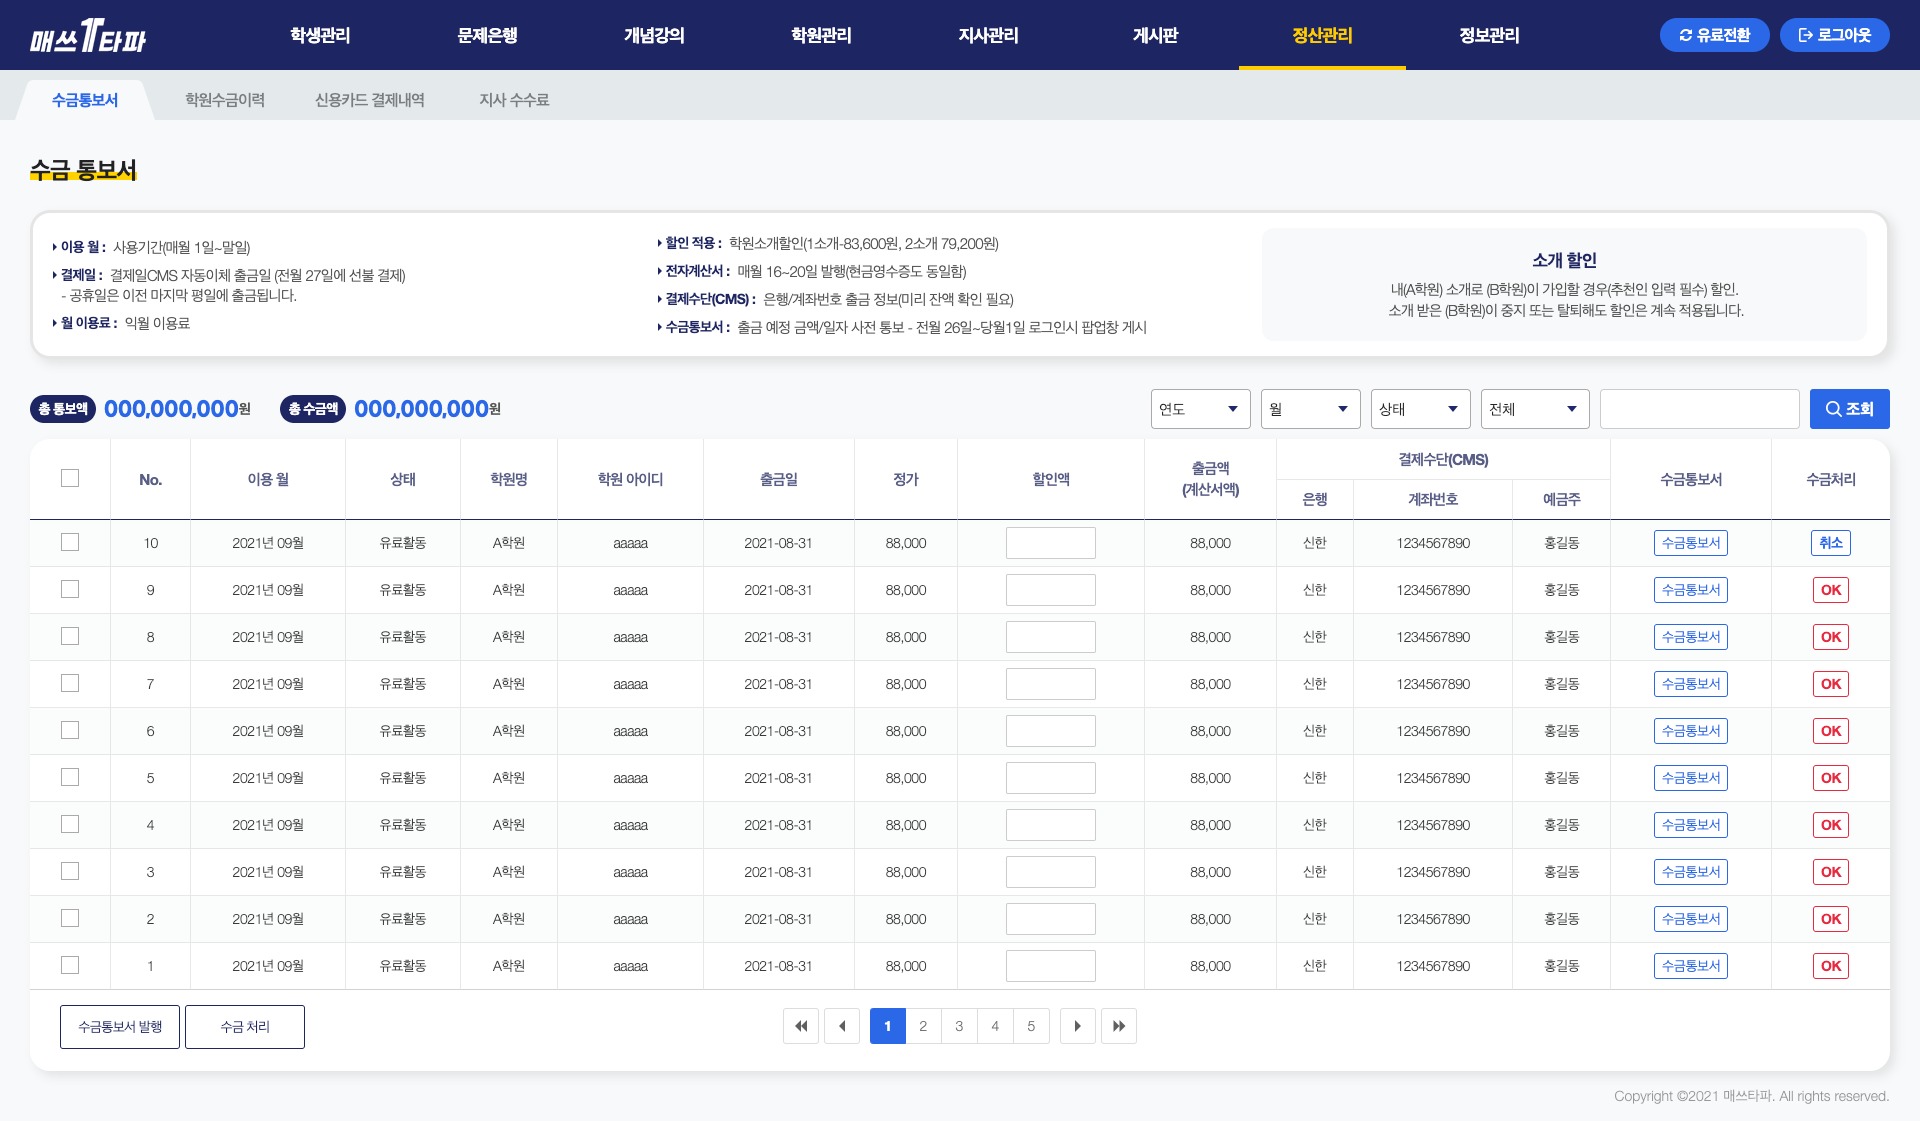Click the 총 통보액 badge
This screenshot has width=1920, height=1121.
63,409
